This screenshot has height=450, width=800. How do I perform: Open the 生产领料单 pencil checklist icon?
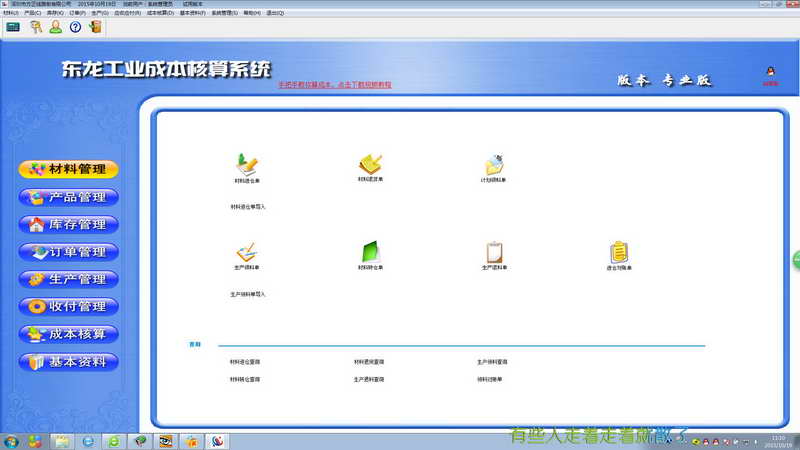point(247,253)
